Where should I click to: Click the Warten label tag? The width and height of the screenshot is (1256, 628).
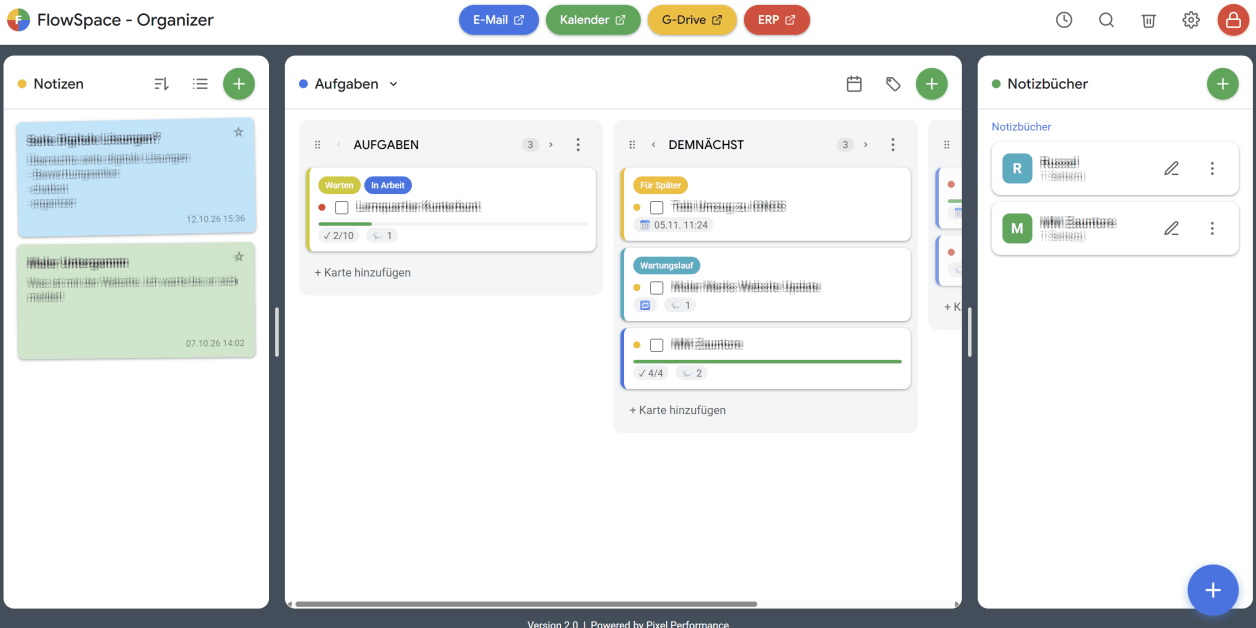[x=339, y=185]
